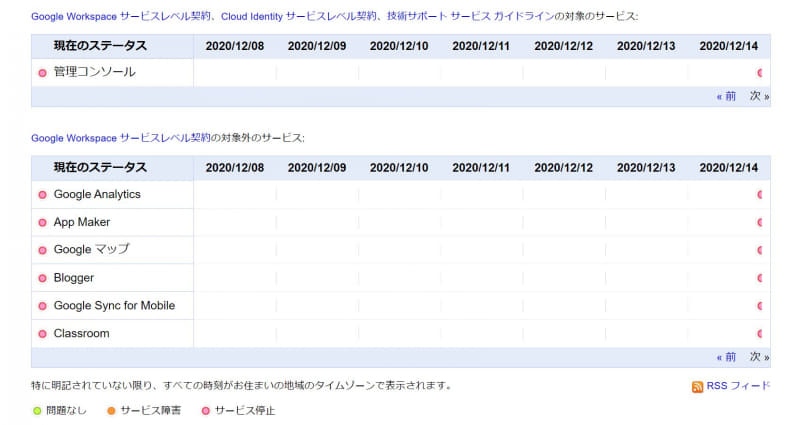The width and height of the screenshot is (800, 425).
Task: Click green 問題なし legend dot
Action: coord(37,411)
